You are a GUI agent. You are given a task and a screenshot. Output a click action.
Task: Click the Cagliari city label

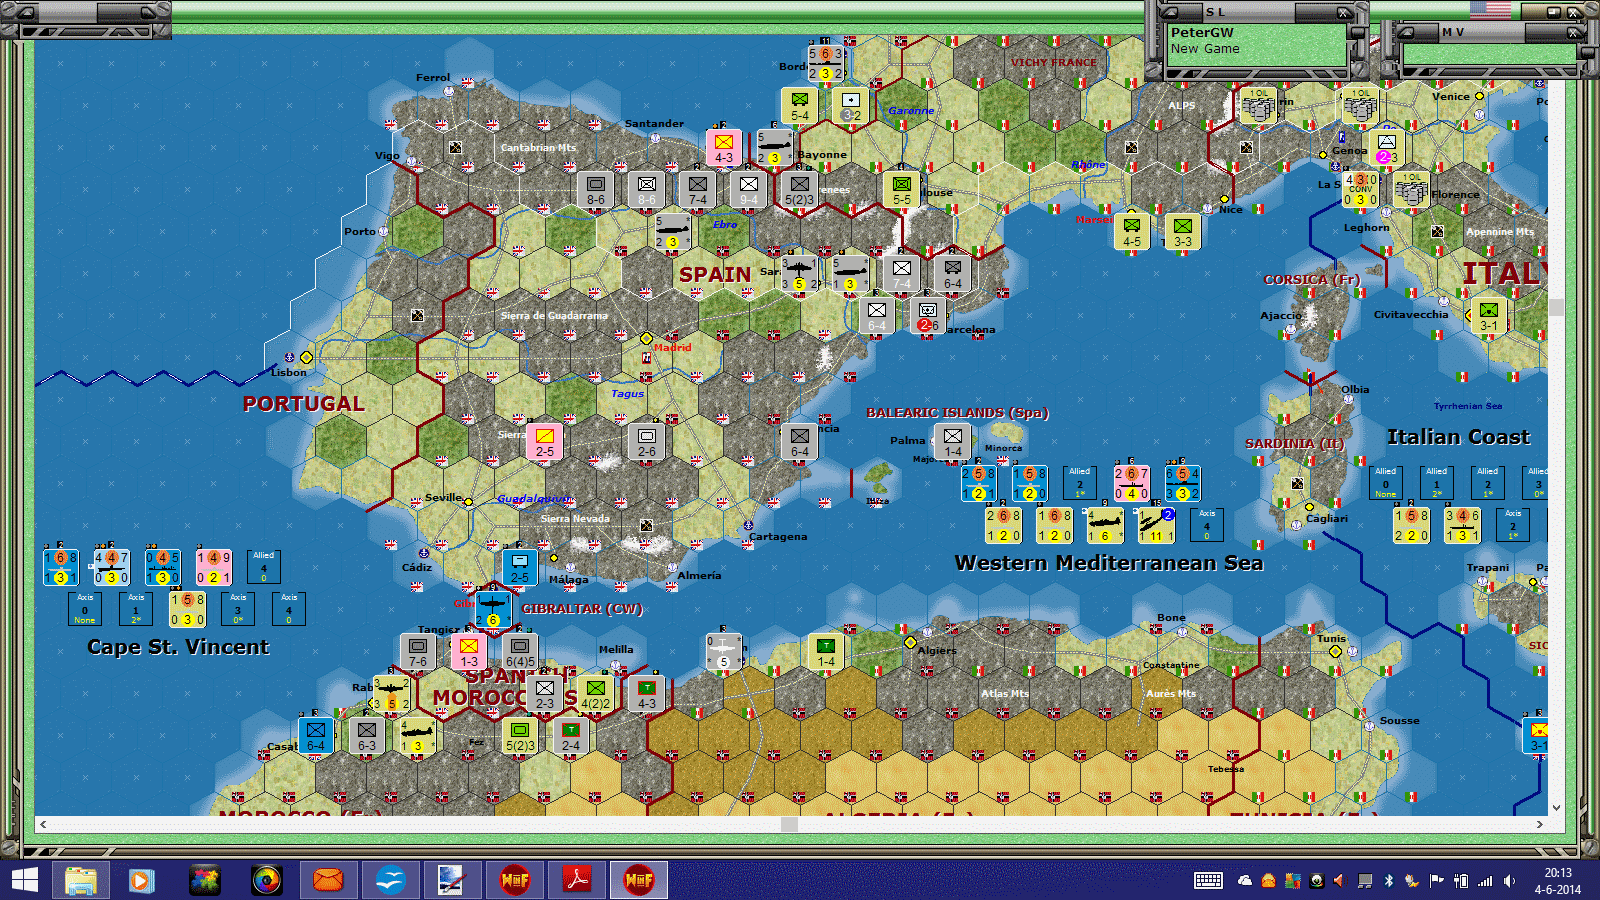tap(1327, 518)
